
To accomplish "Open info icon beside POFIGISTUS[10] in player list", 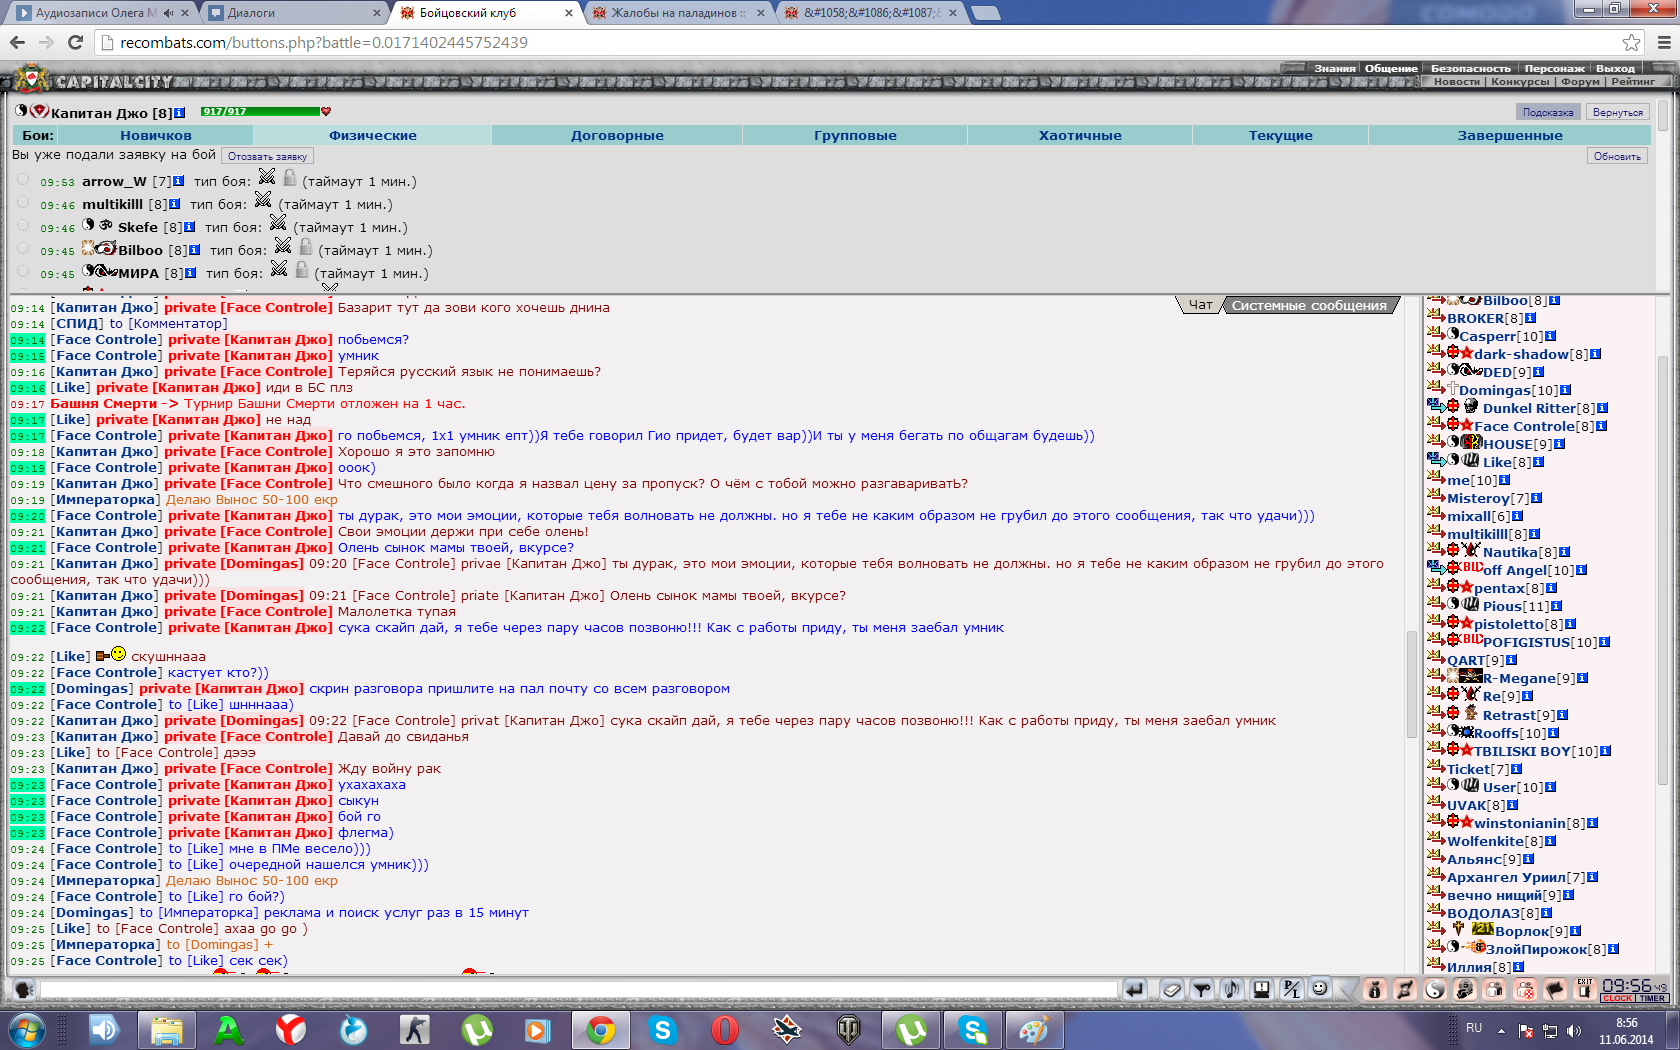I will pyautogui.click(x=1604, y=642).
